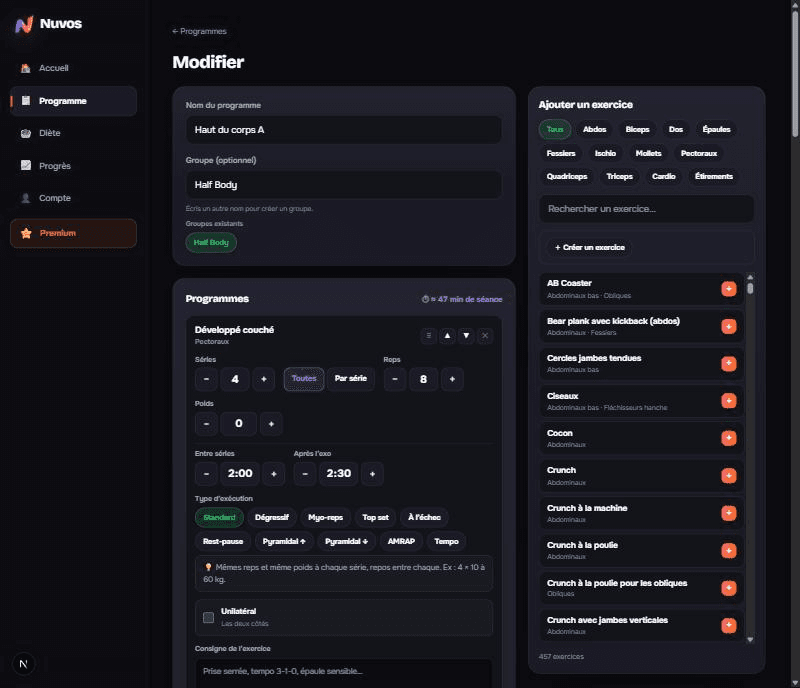Open the round N badge at bottom left
This screenshot has height=688, width=800.
[x=23, y=664]
